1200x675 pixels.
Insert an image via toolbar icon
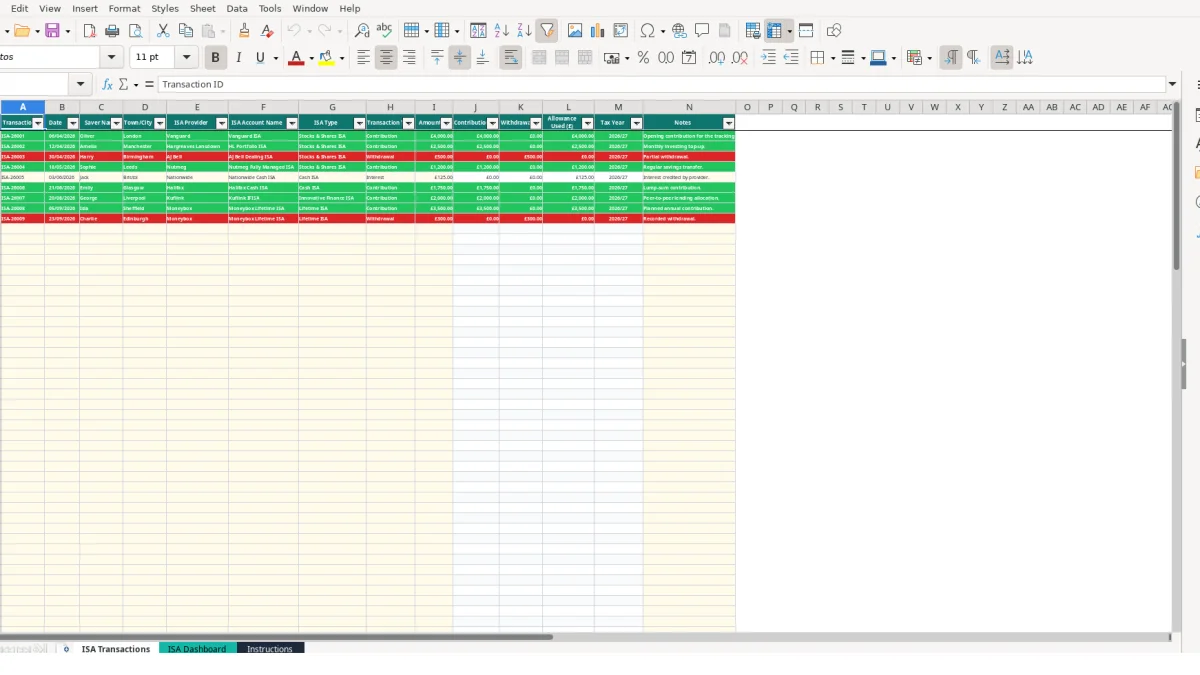(575, 31)
